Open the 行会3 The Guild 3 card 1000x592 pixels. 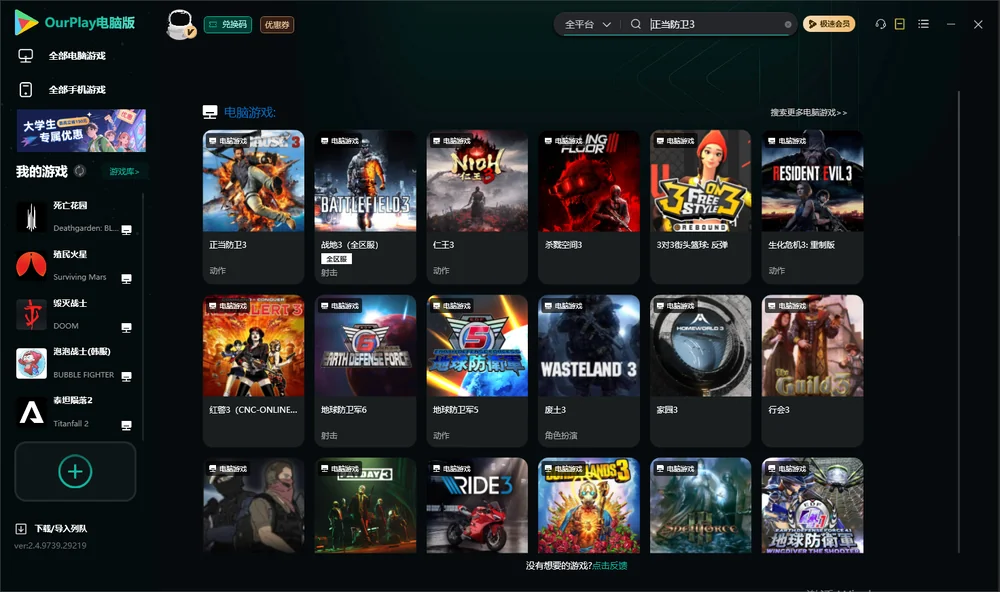click(x=812, y=371)
